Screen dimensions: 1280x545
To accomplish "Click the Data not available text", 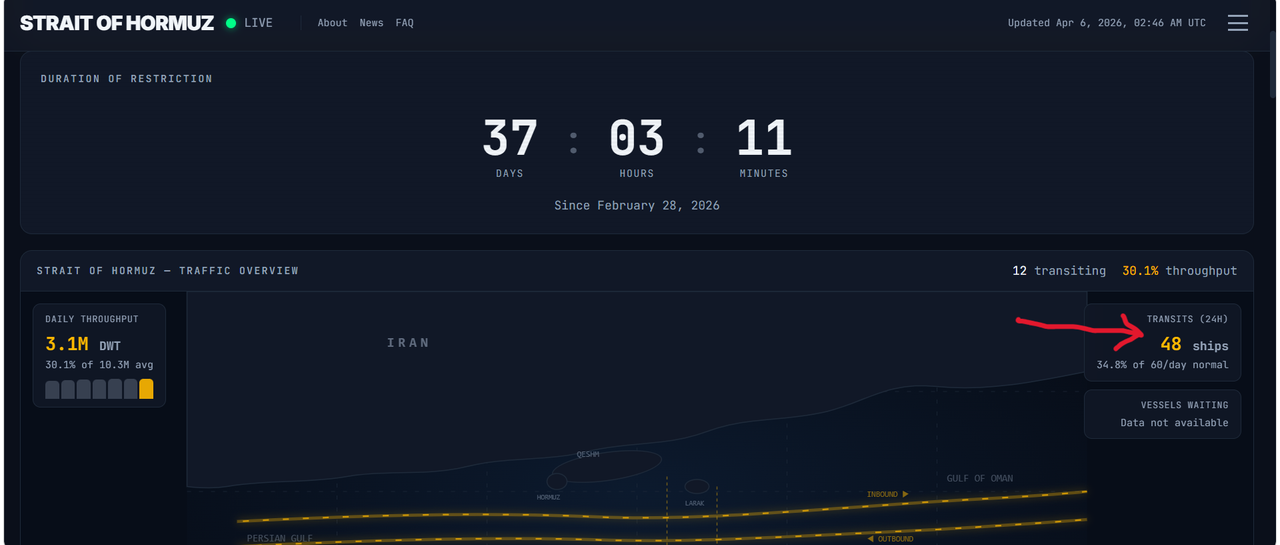I will (x=1175, y=423).
